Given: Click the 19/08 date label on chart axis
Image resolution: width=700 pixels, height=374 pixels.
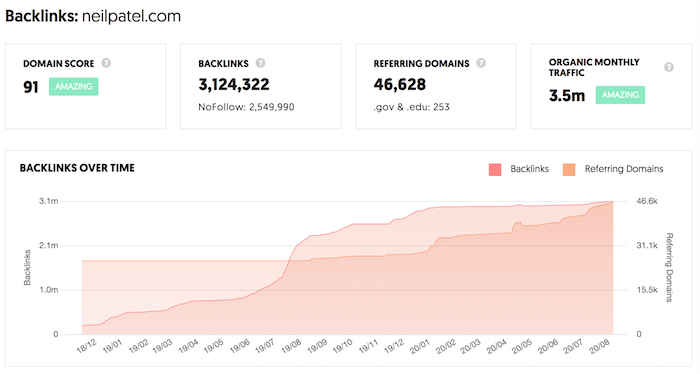Looking at the screenshot, I should coord(291,346).
